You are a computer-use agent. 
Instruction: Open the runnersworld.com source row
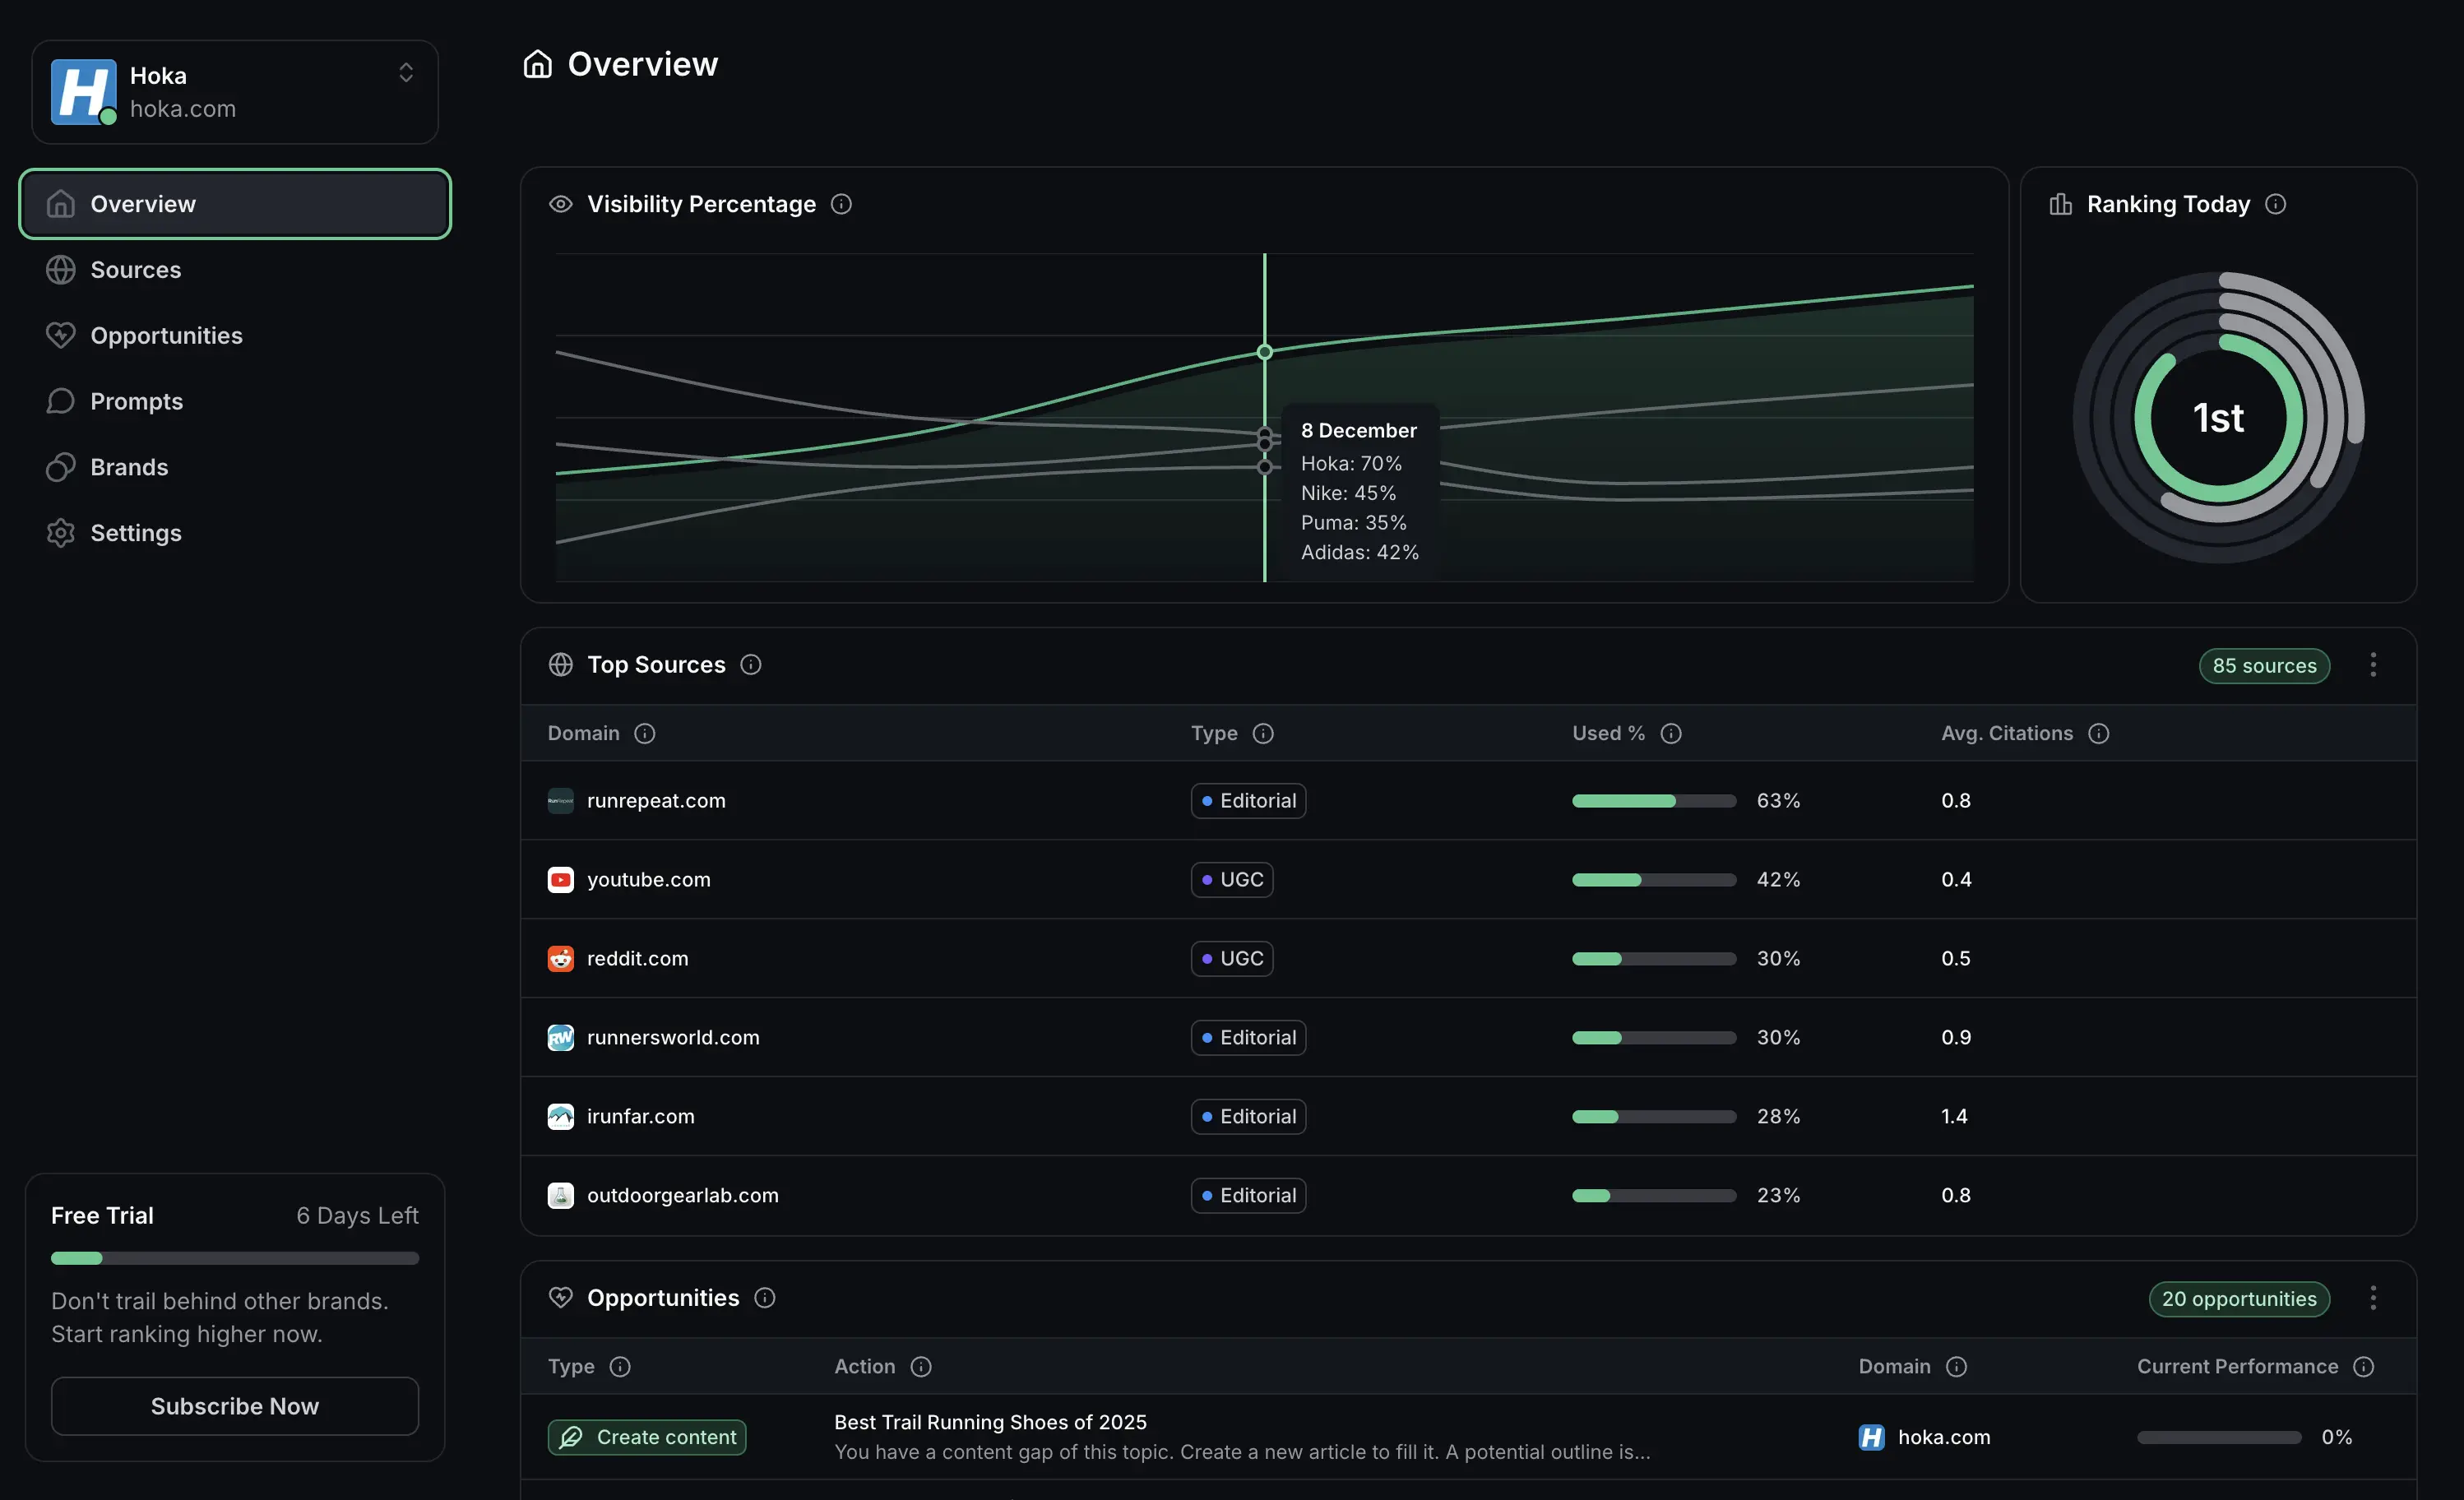pyautogui.click(x=672, y=1037)
